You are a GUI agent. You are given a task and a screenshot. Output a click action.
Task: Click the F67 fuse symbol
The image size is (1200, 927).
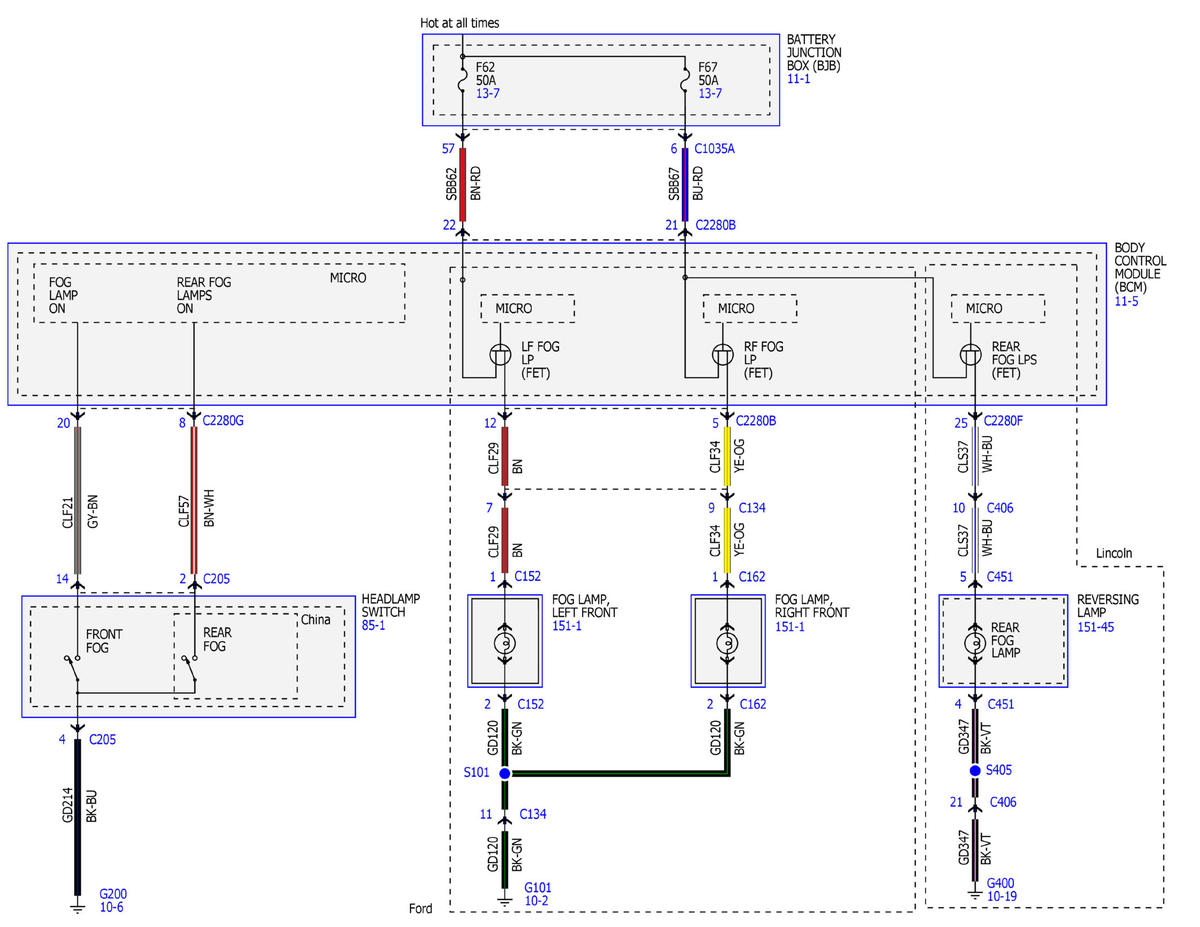point(686,79)
